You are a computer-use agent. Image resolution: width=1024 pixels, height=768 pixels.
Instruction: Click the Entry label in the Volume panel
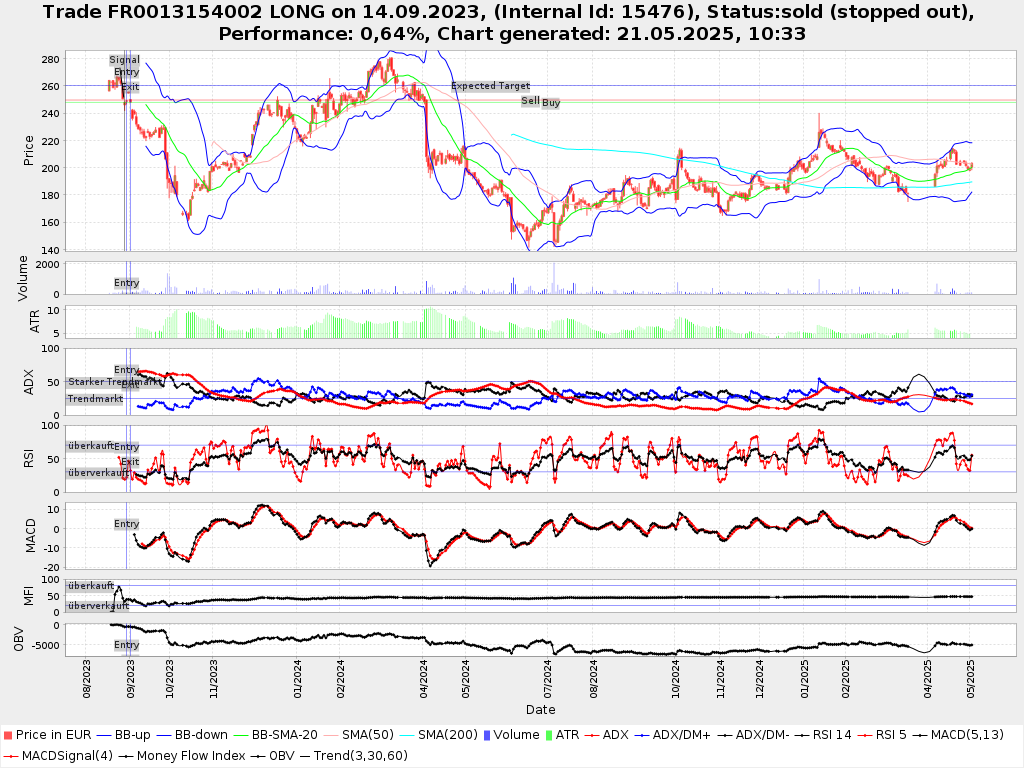(x=126, y=283)
